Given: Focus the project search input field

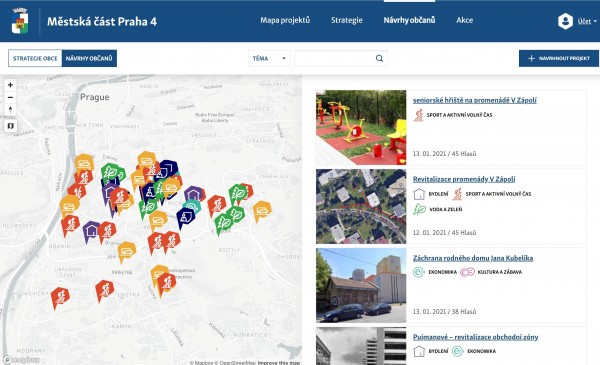Looking at the screenshot, I should 341,59.
